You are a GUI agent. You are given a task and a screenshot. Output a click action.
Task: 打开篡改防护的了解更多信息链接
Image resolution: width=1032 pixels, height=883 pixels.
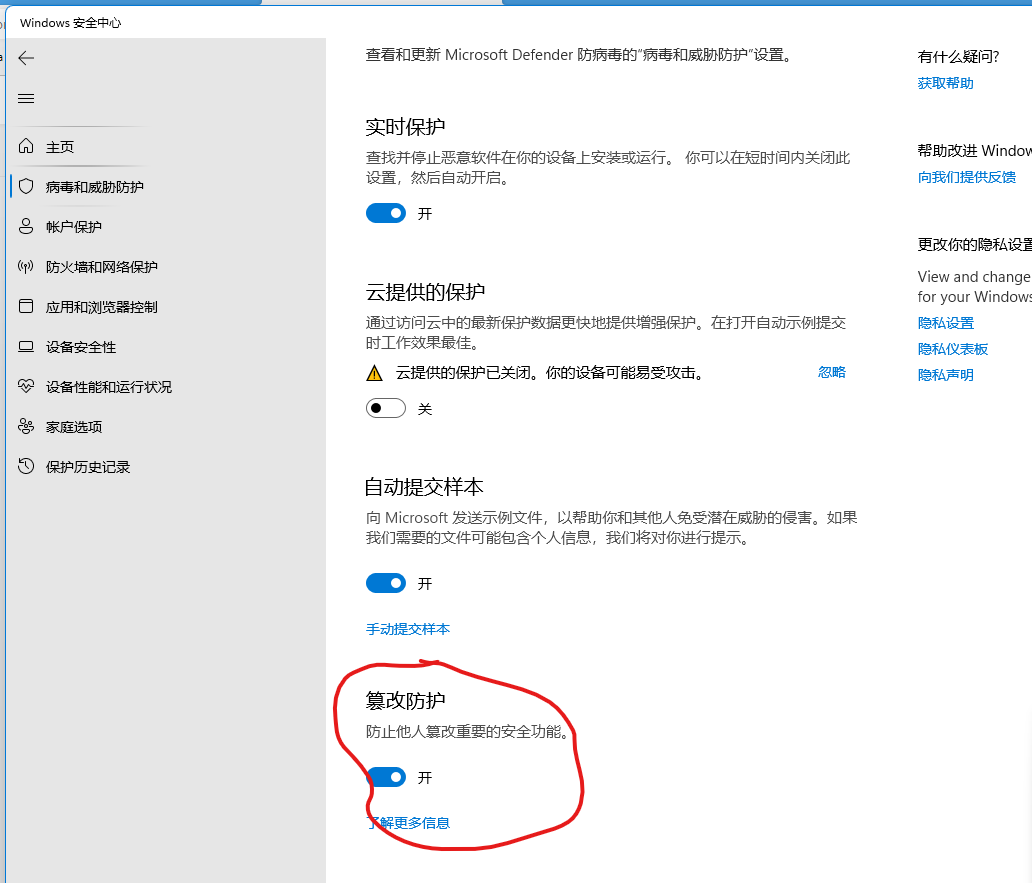pos(409,823)
